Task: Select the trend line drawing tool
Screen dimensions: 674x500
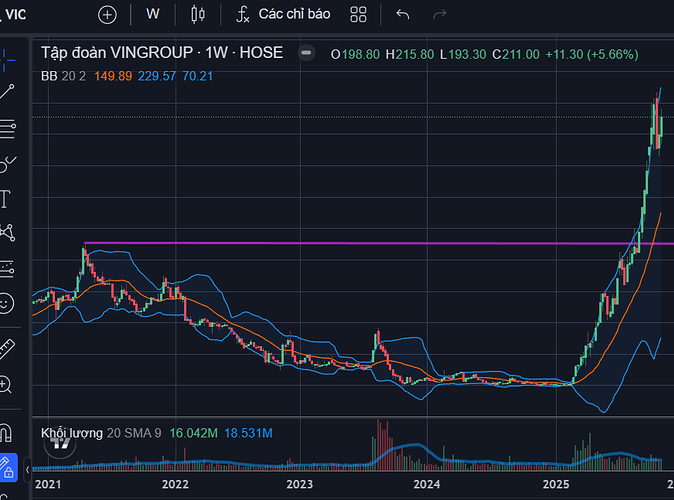Action: point(7,92)
